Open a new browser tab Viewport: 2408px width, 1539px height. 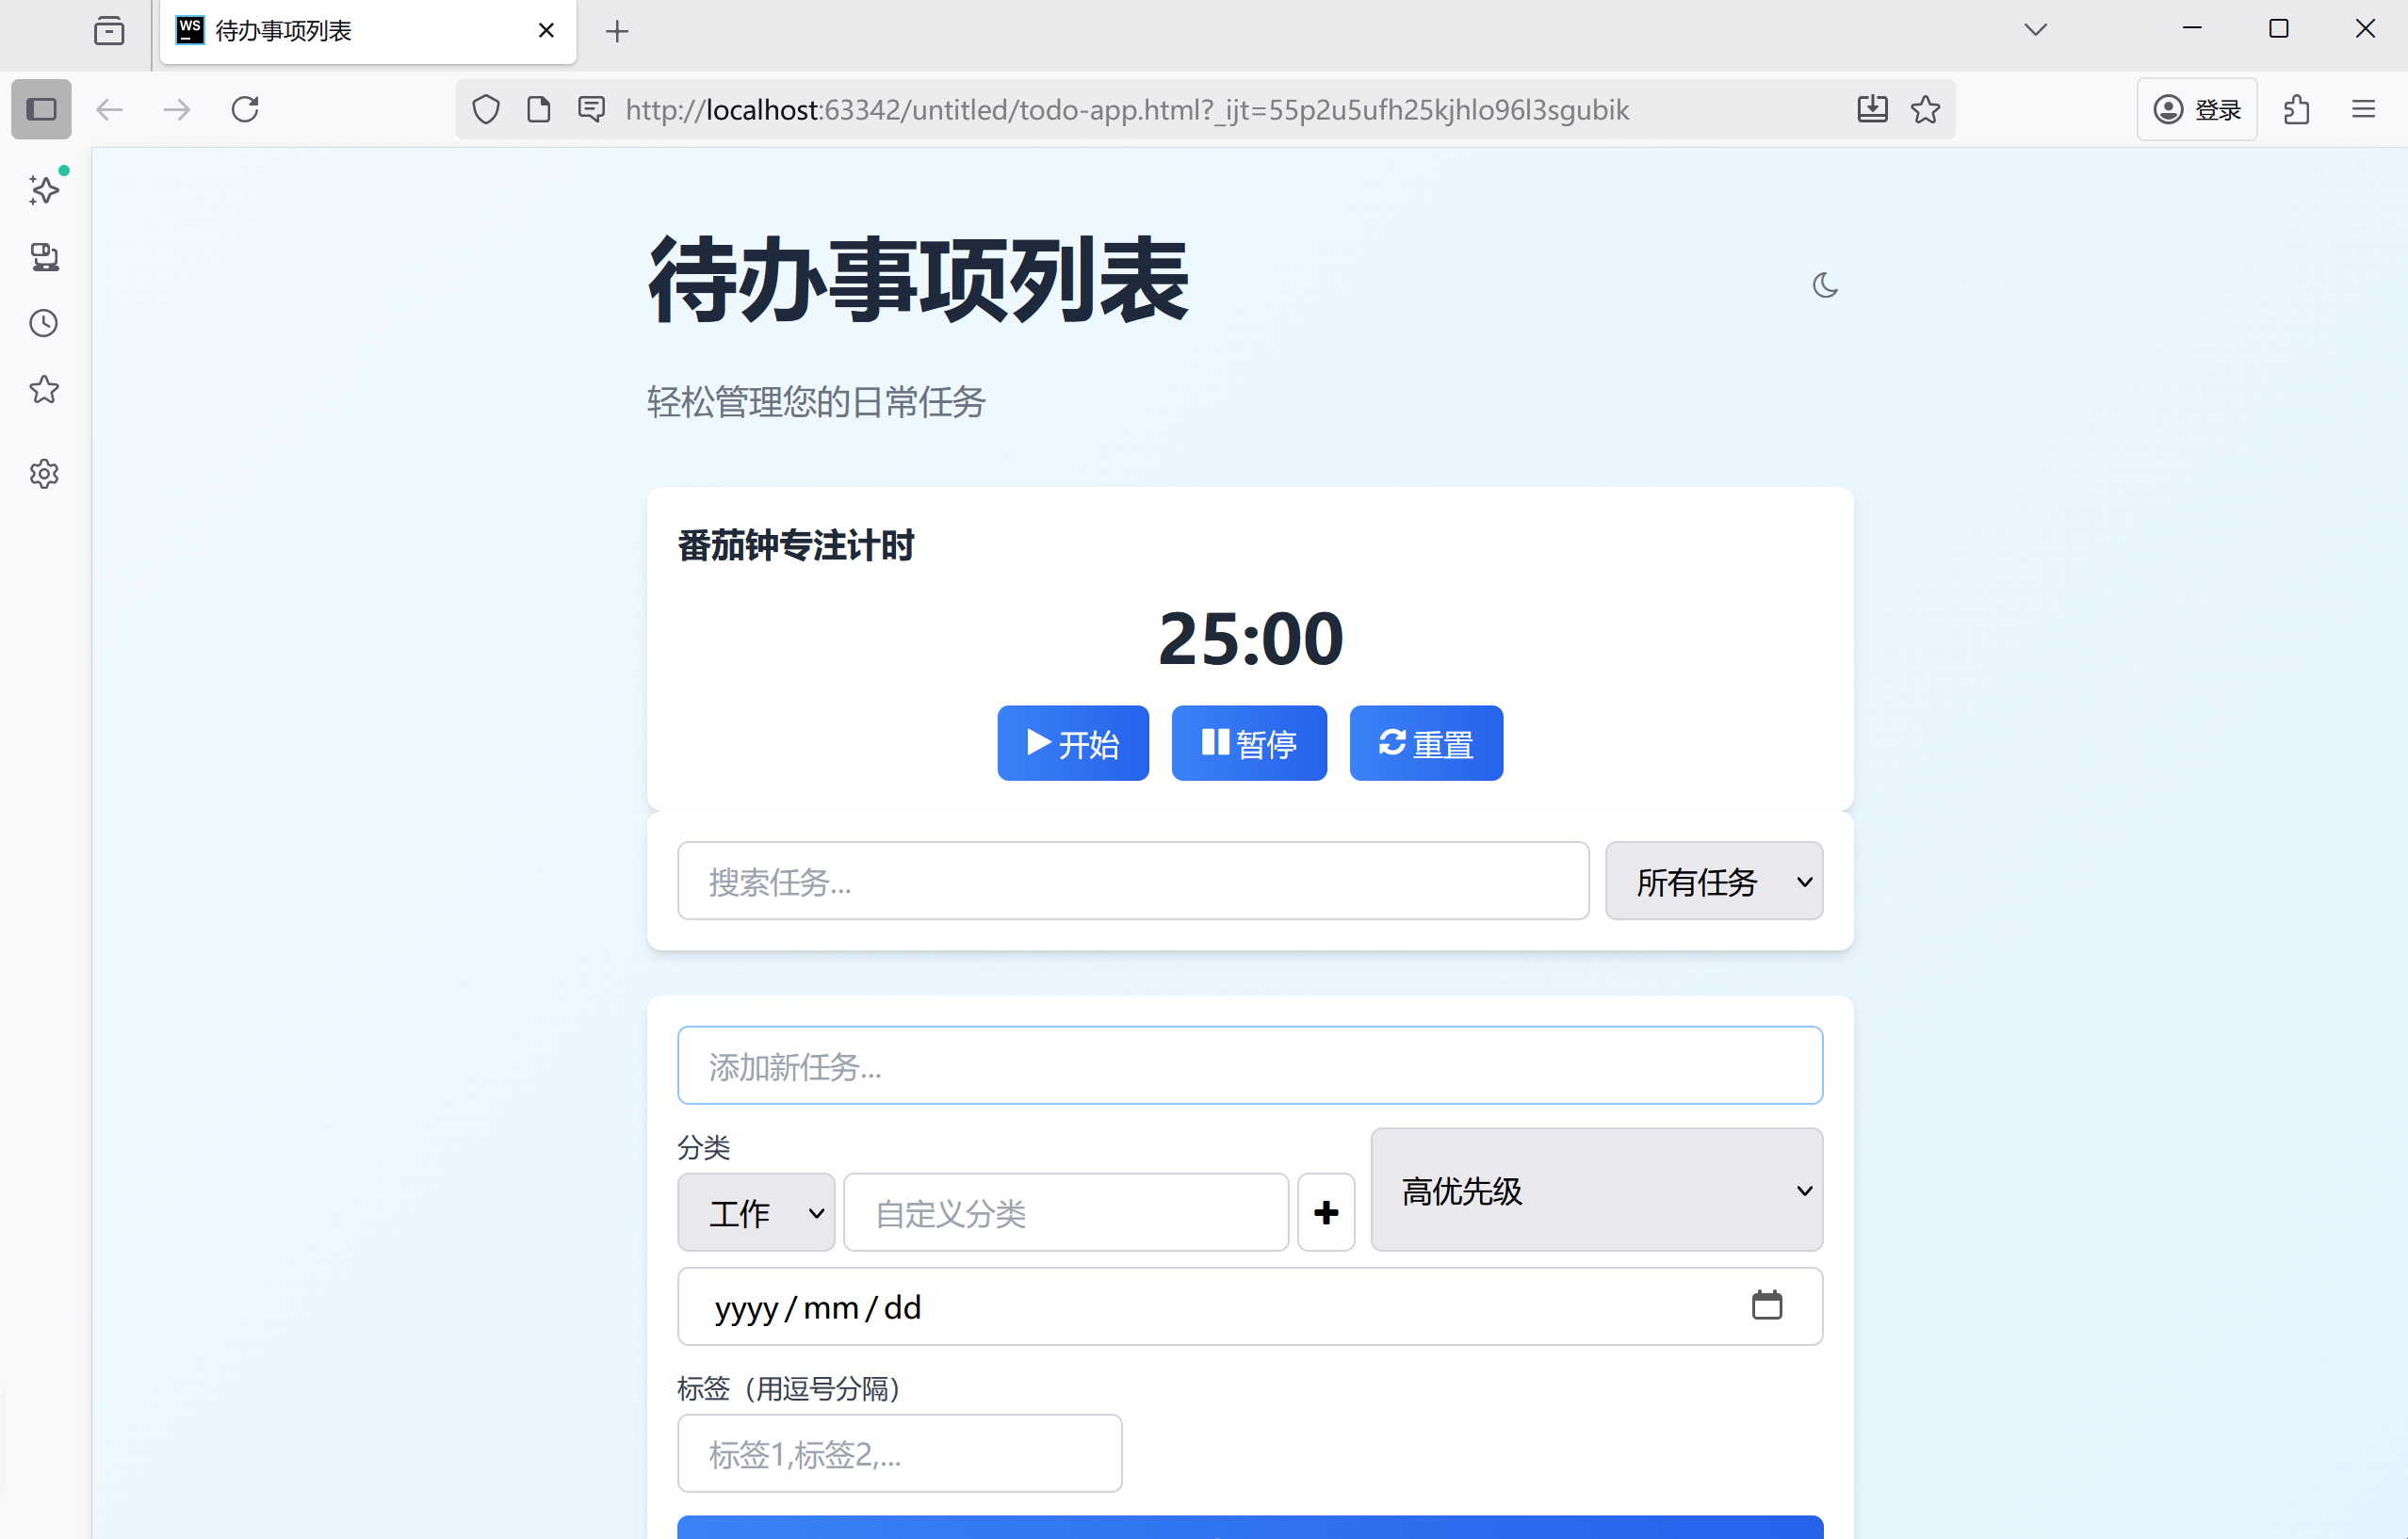coord(617,31)
